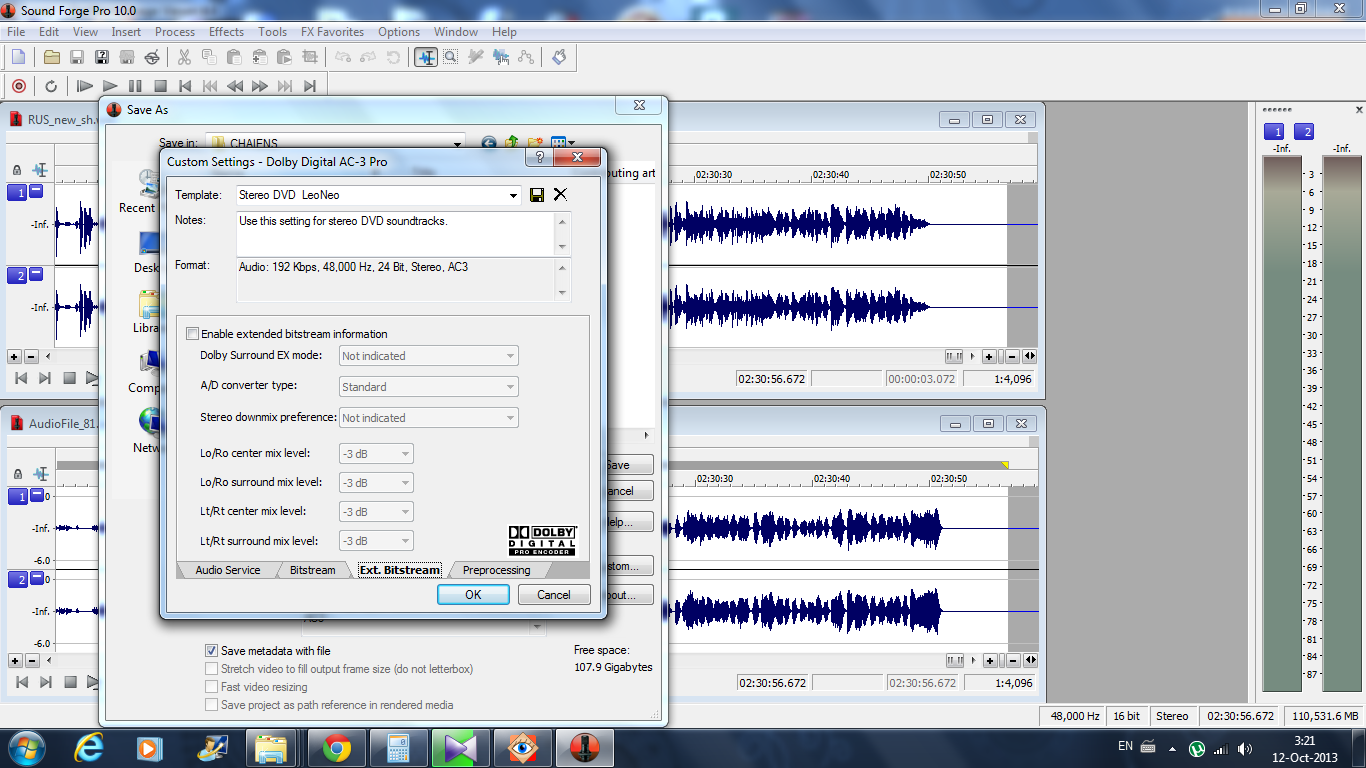
Task: Open the Views menu icon in Save As
Action: (x=562, y=144)
